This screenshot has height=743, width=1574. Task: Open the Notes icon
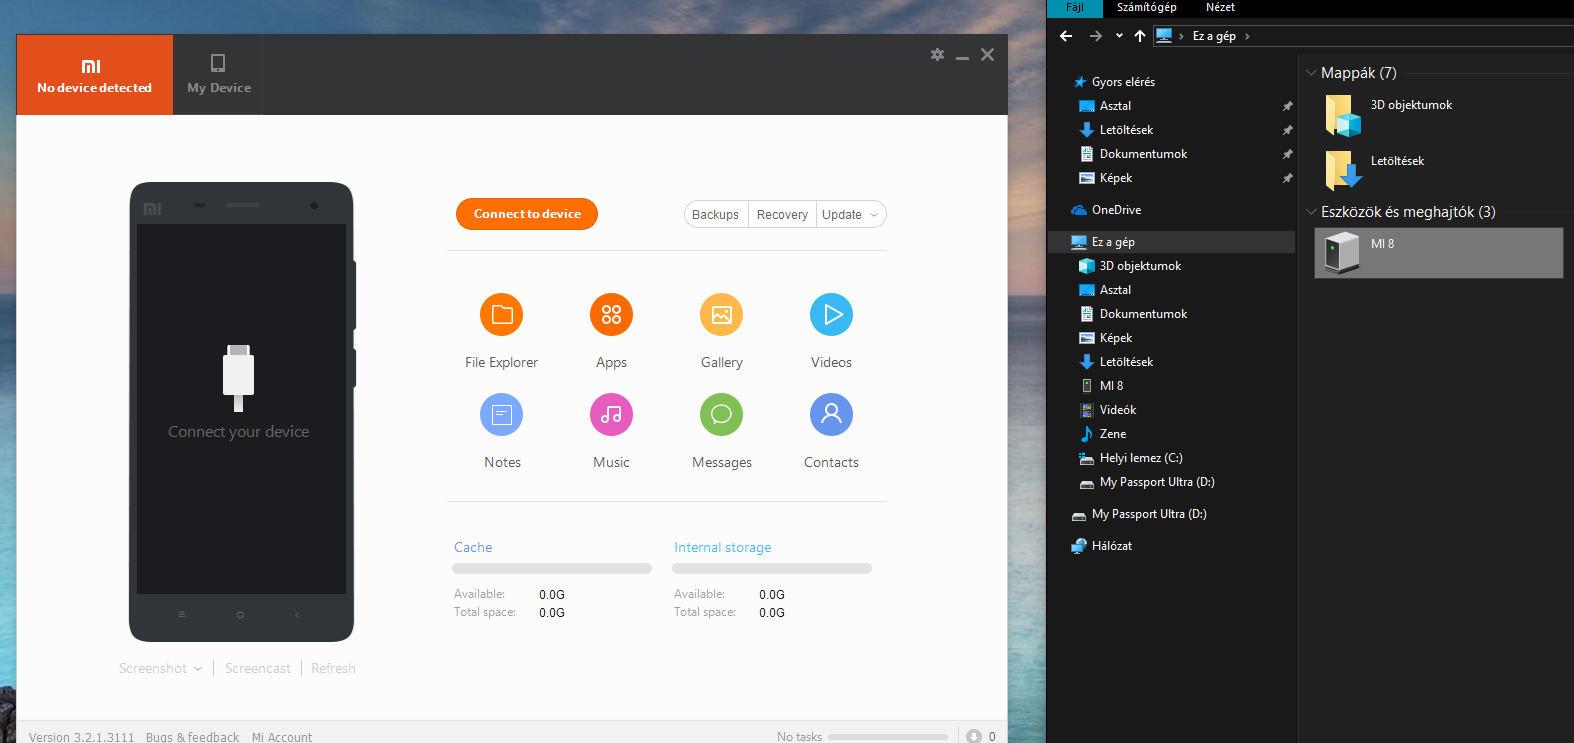(501, 415)
